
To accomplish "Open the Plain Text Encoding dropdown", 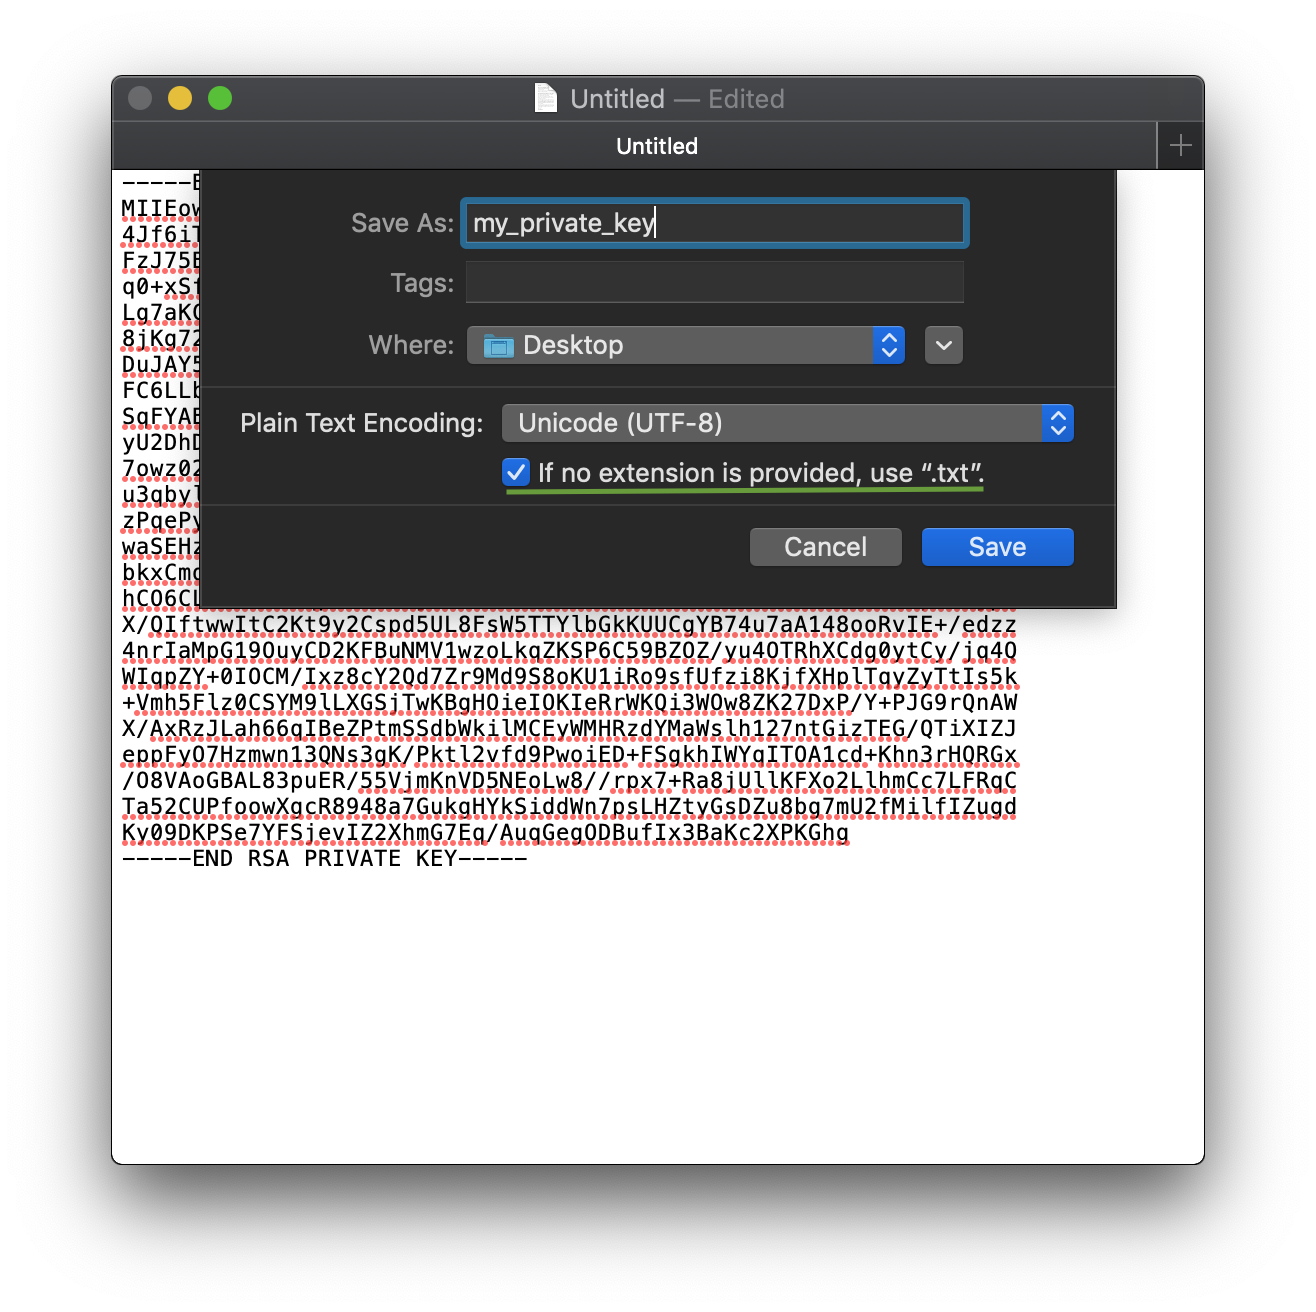I will pos(787,423).
